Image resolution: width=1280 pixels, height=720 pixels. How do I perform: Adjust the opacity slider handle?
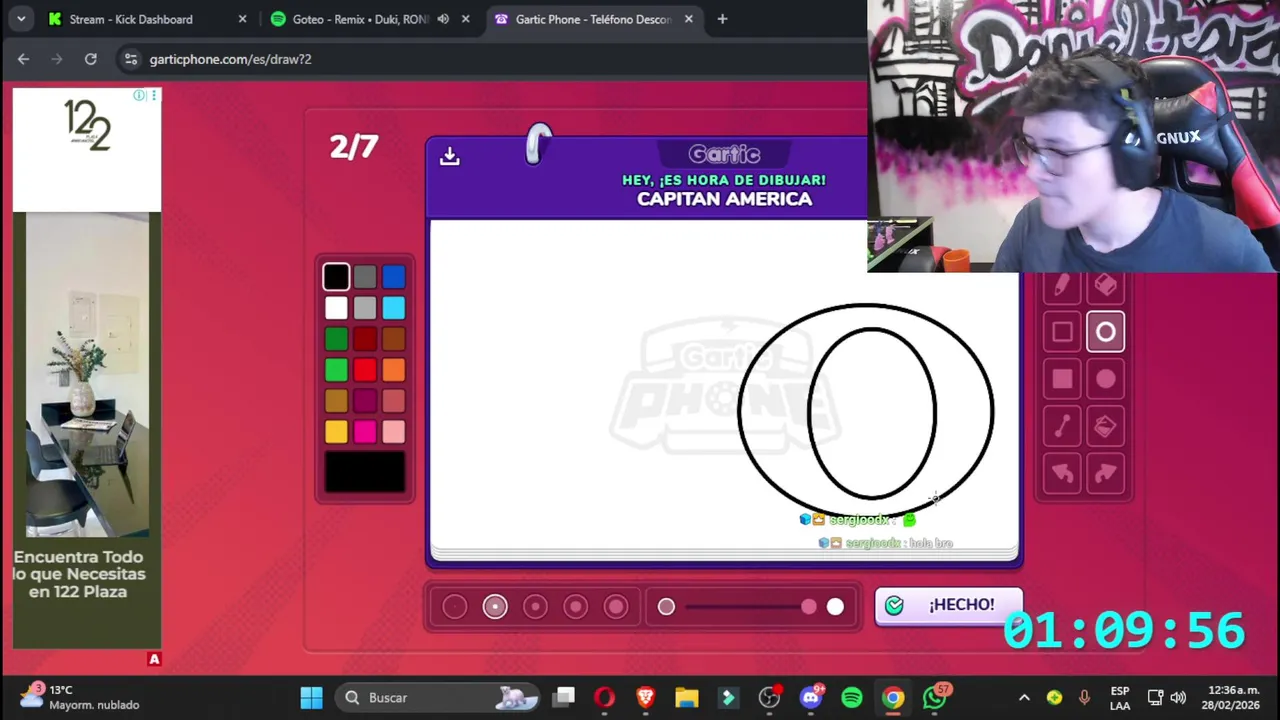(x=808, y=607)
